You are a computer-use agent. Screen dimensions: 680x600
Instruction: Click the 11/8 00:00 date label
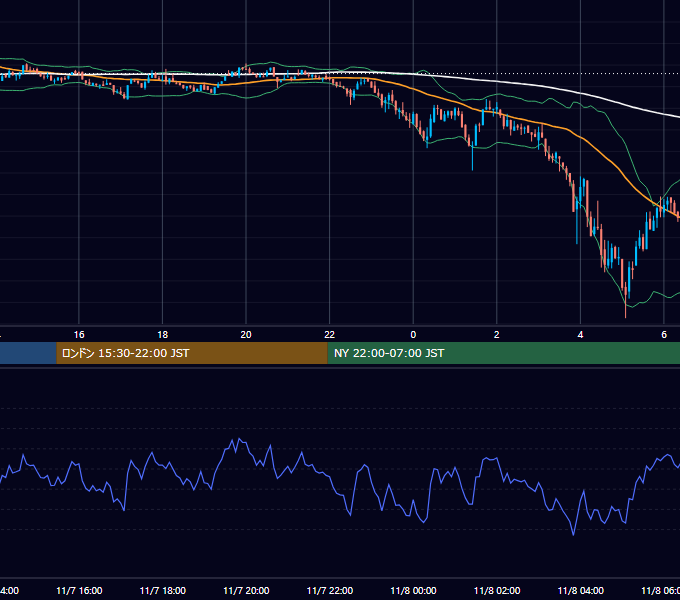413,590
